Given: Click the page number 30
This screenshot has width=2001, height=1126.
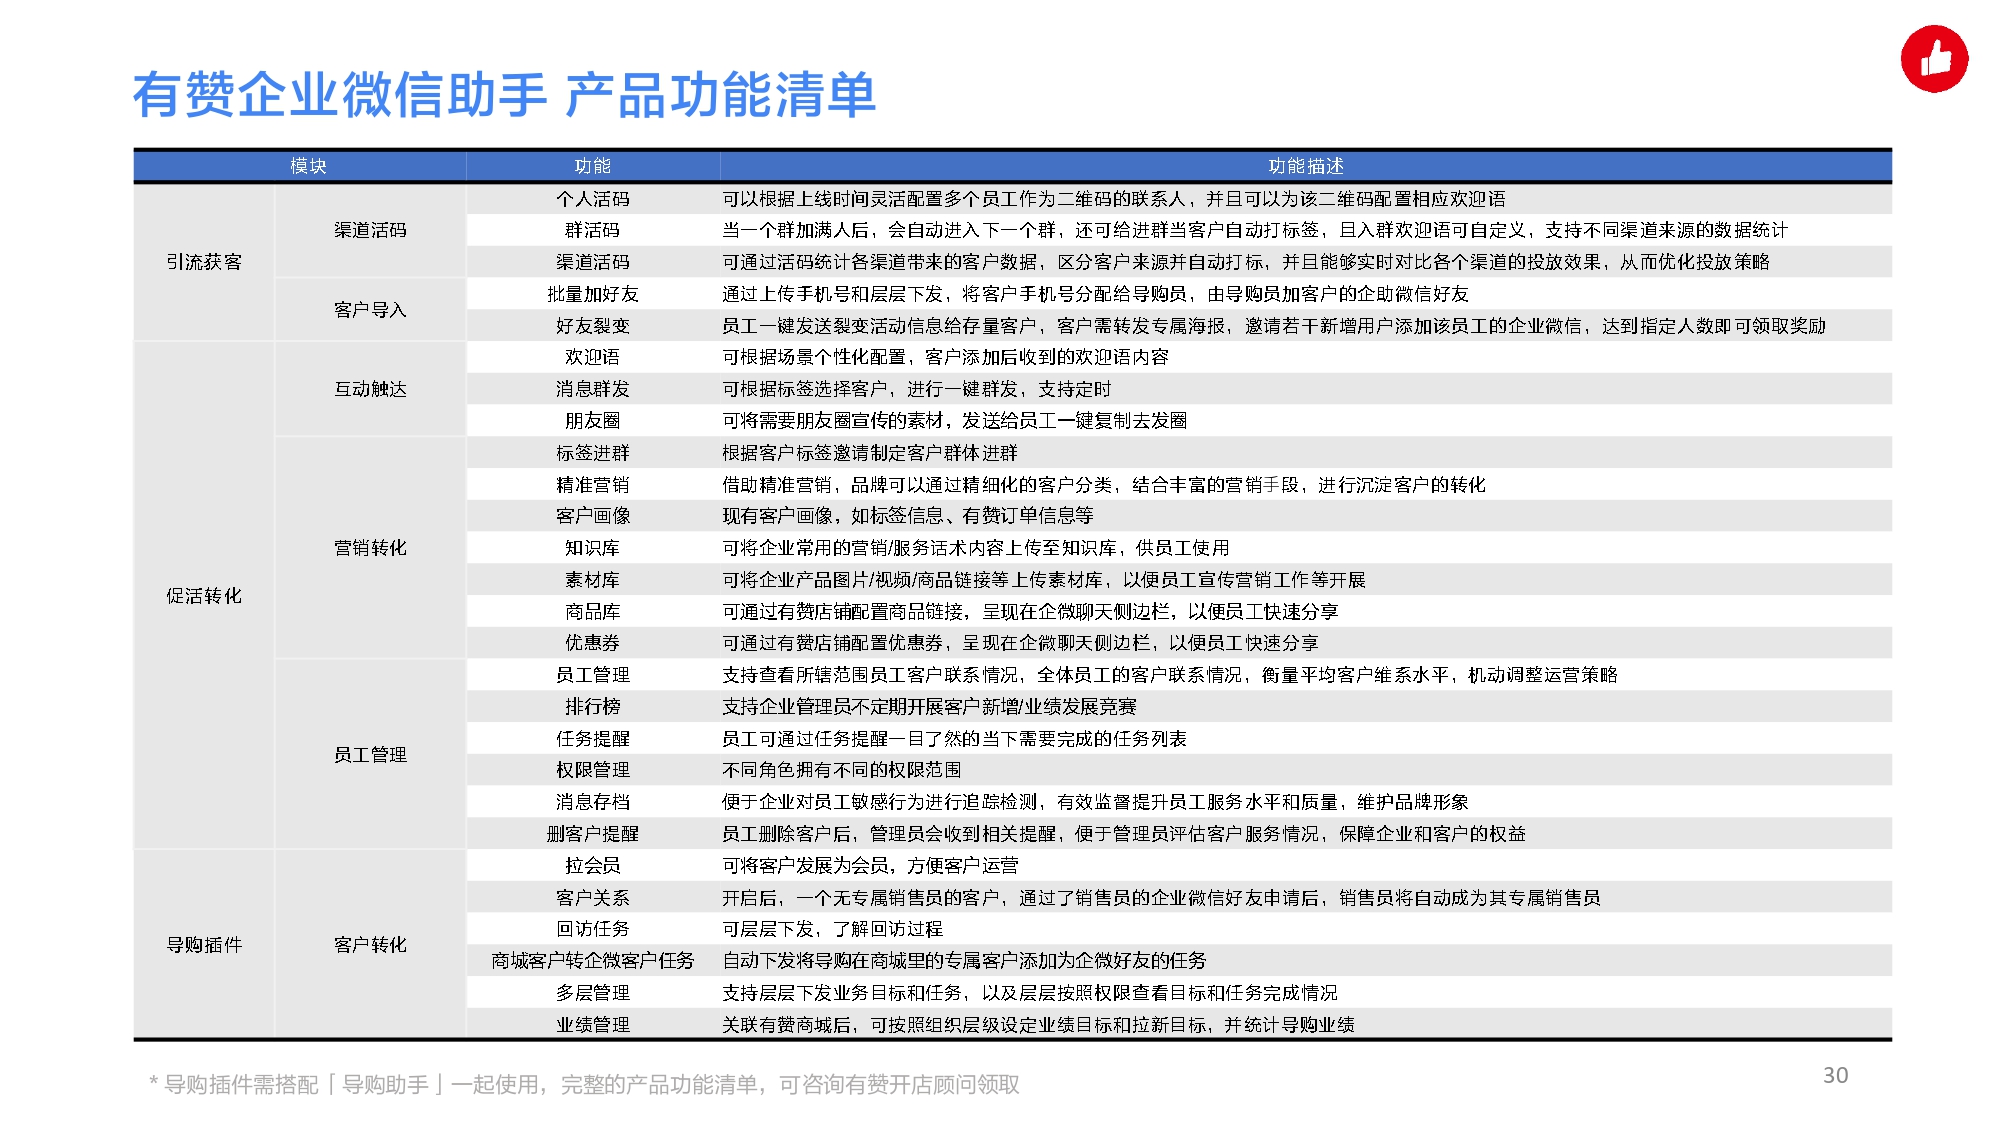Looking at the screenshot, I should [x=1835, y=1076].
